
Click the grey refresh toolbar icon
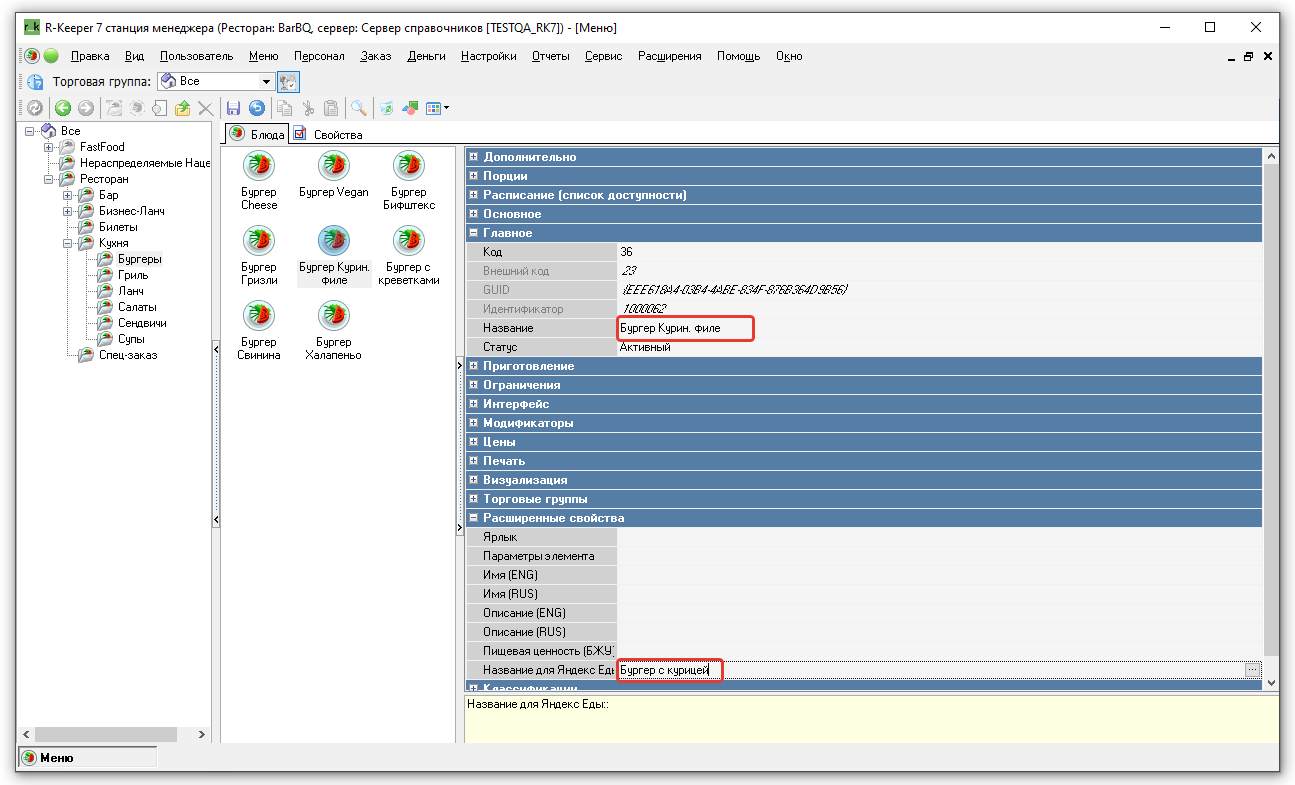coord(35,108)
